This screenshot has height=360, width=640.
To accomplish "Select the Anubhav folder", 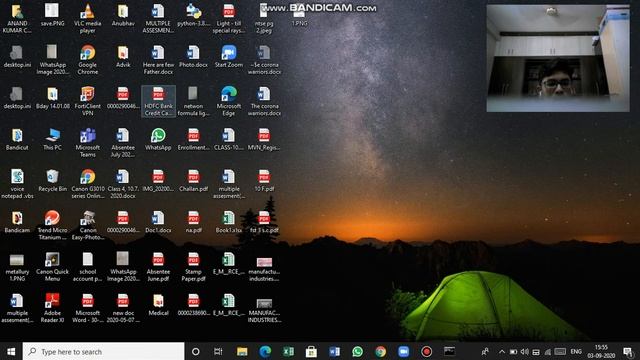I will [x=123, y=16].
